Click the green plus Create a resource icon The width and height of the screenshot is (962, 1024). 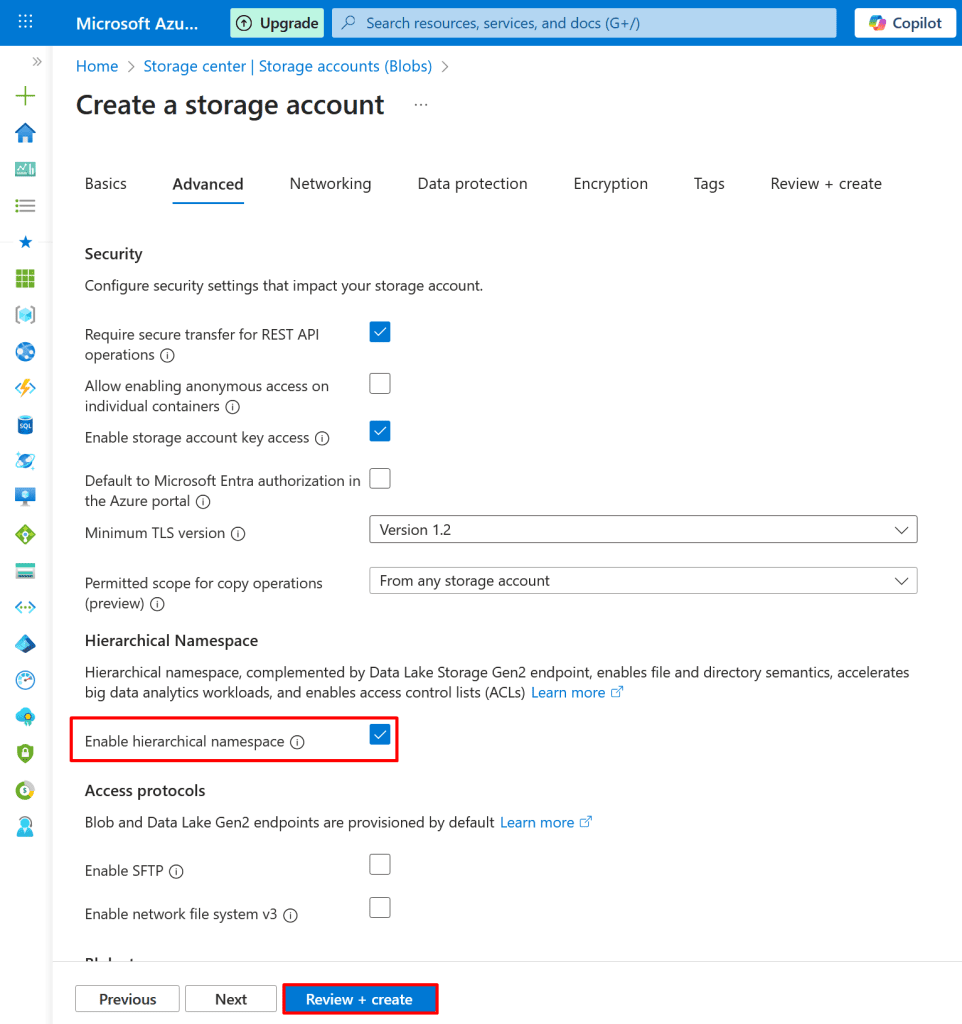click(x=26, y=96)
